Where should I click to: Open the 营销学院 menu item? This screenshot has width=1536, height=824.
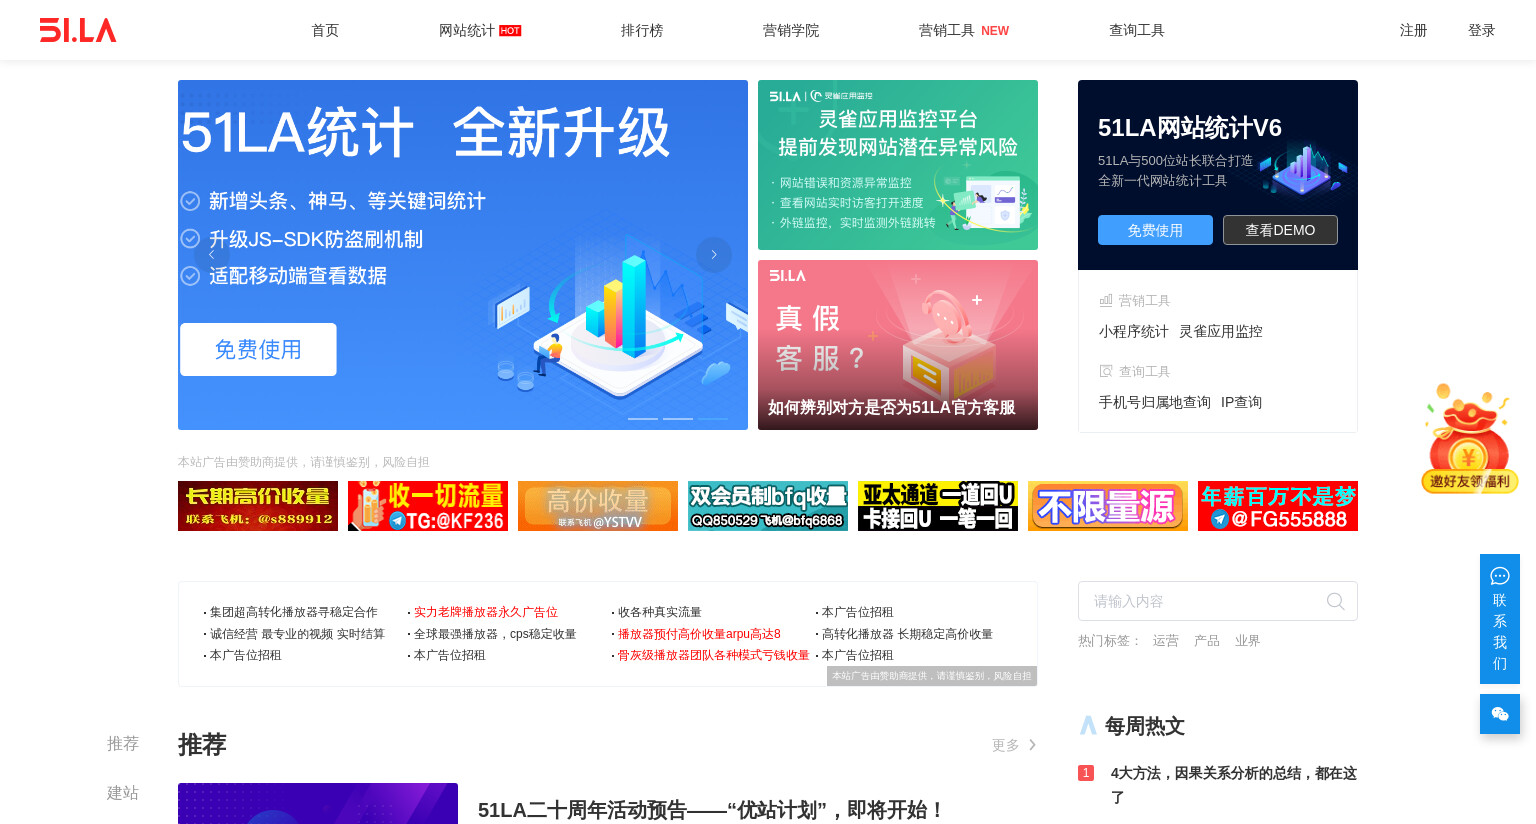click(791, 30)
